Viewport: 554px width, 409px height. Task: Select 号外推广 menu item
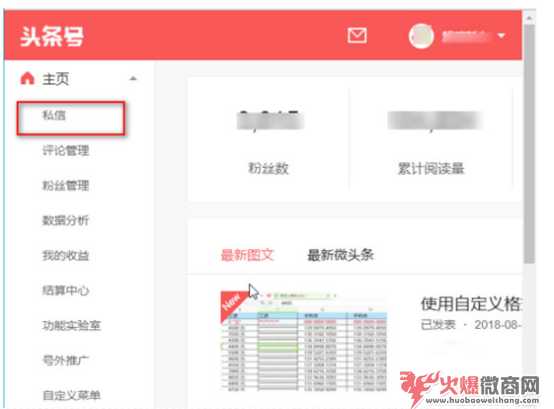(x=66, y=361)
